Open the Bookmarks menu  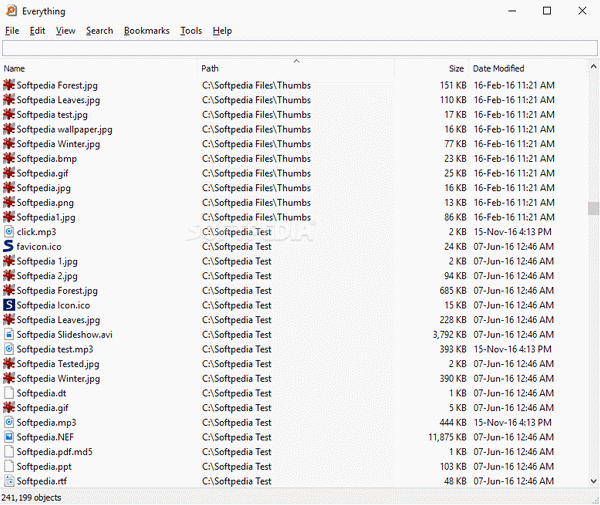click(x=147, y=31)
